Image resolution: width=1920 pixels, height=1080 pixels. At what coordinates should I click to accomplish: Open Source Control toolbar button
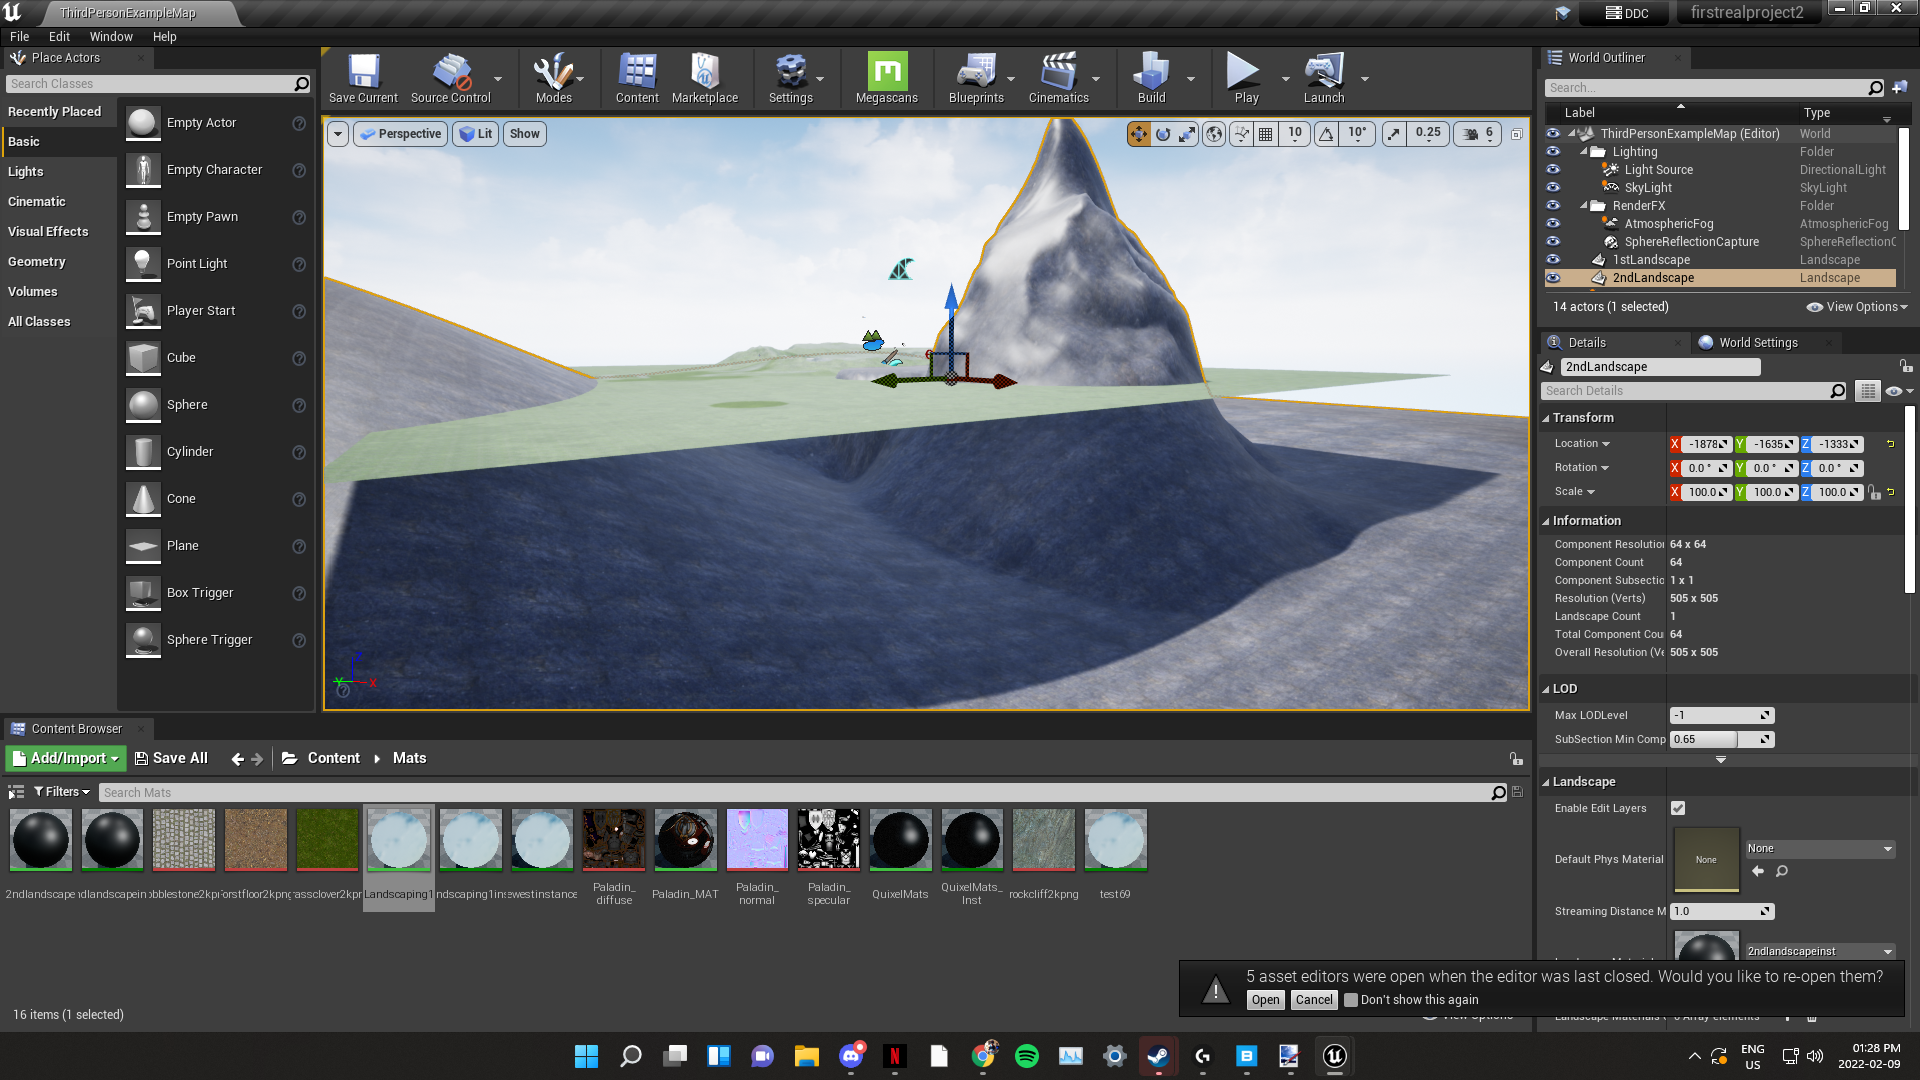pyautogui.click(x=451, y=78)
